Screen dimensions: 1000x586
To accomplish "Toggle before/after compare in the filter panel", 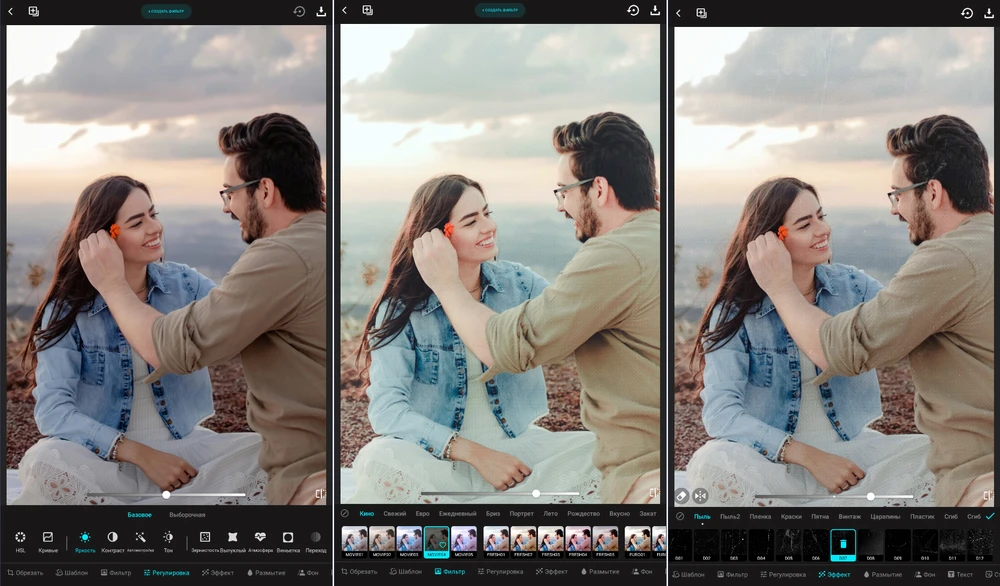I will click(x=653, y=493).
